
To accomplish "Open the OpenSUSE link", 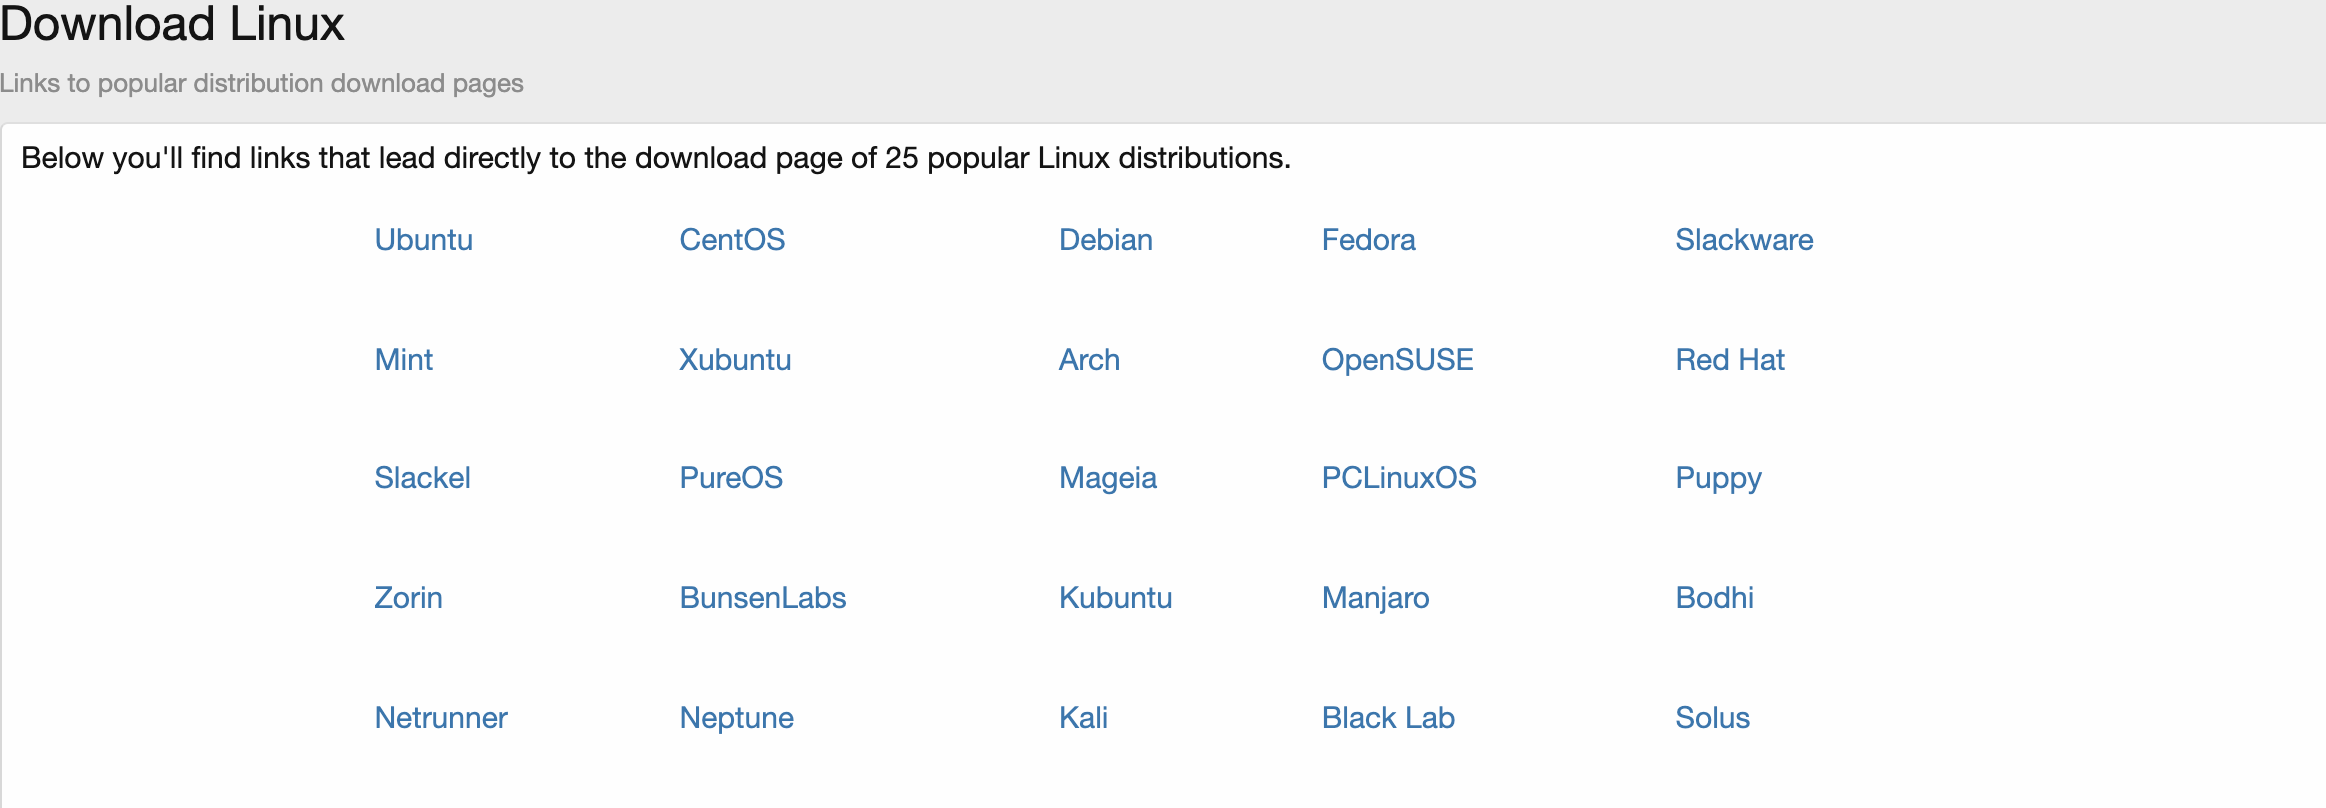I will [x=1397, y=360].
